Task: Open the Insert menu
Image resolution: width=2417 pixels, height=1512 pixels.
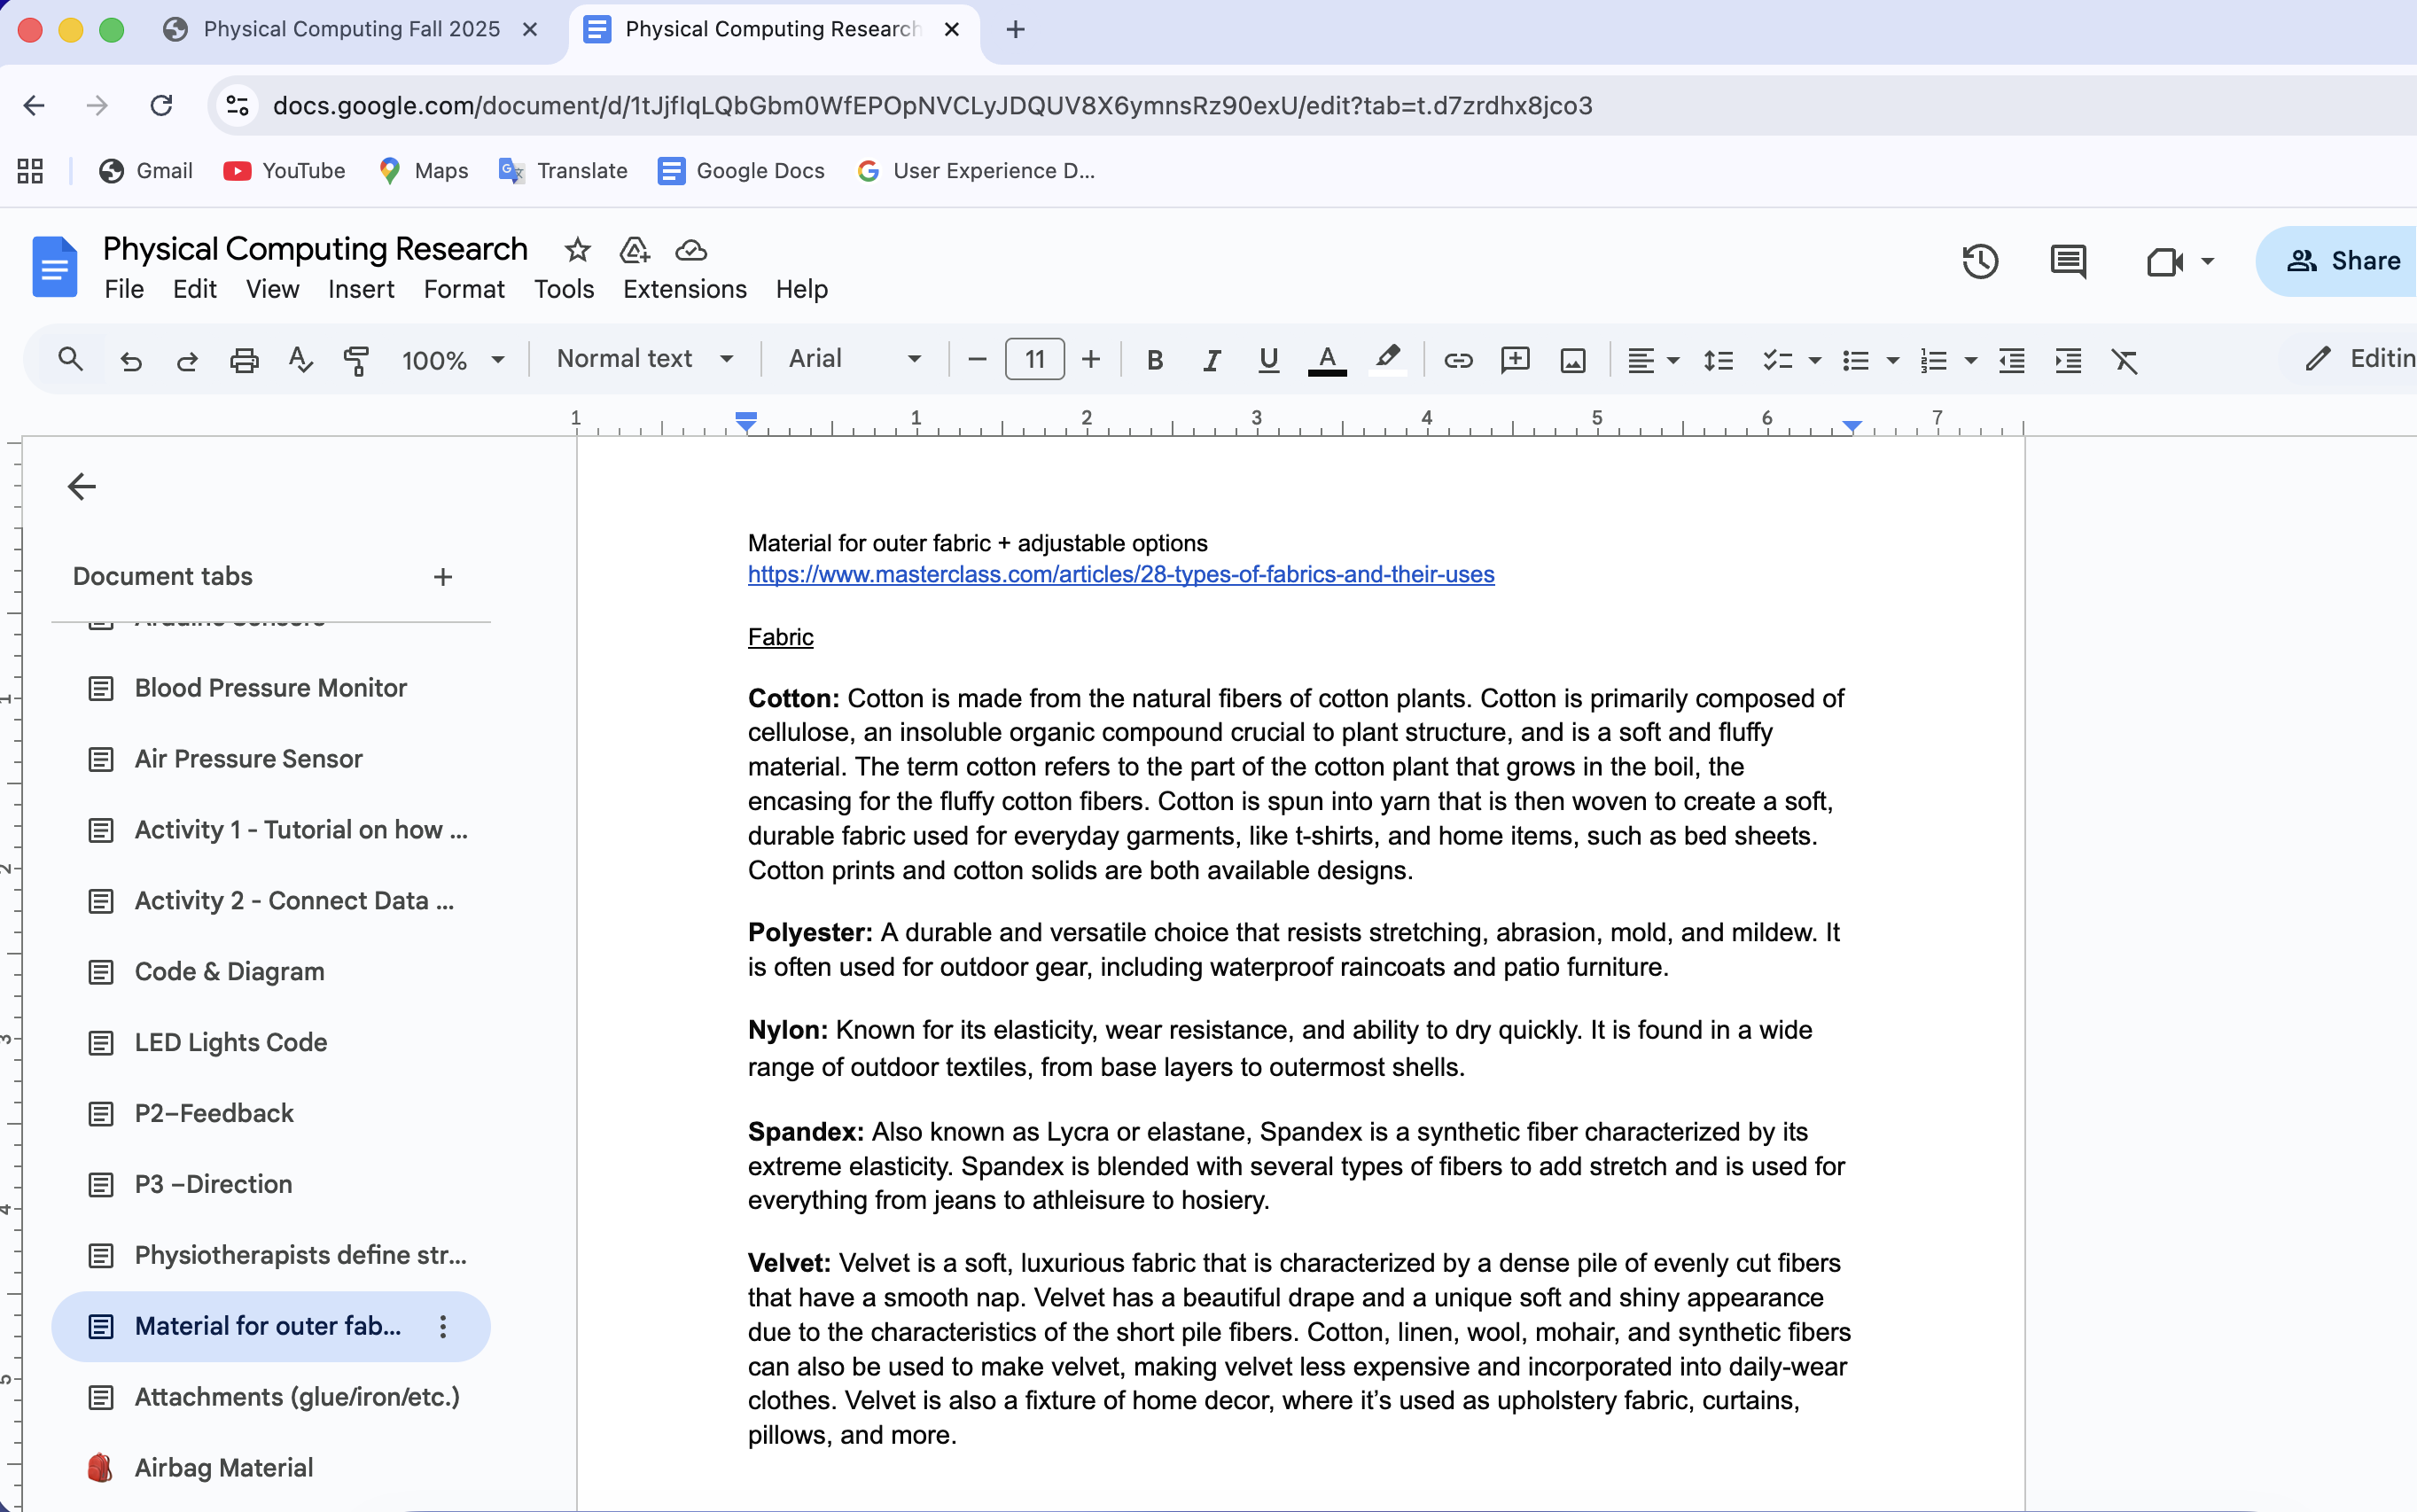Action: pos(361,289)
